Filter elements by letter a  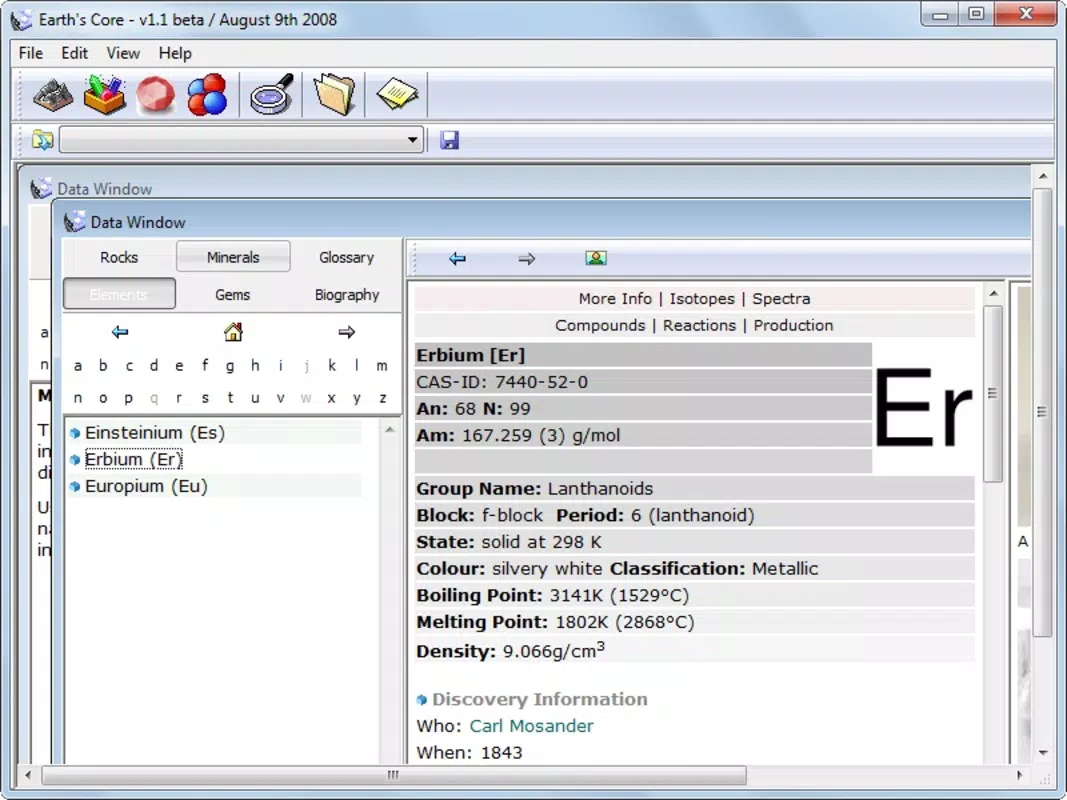coord(78,366)
